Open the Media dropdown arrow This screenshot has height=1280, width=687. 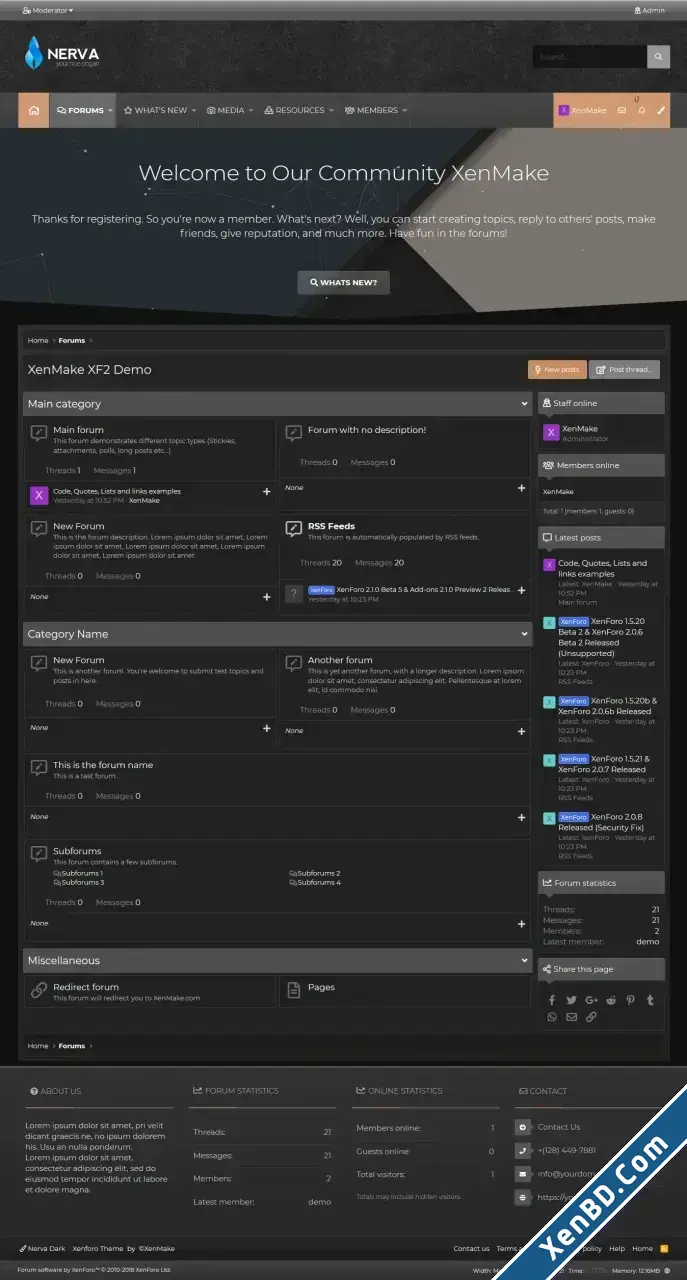(251, 110)
